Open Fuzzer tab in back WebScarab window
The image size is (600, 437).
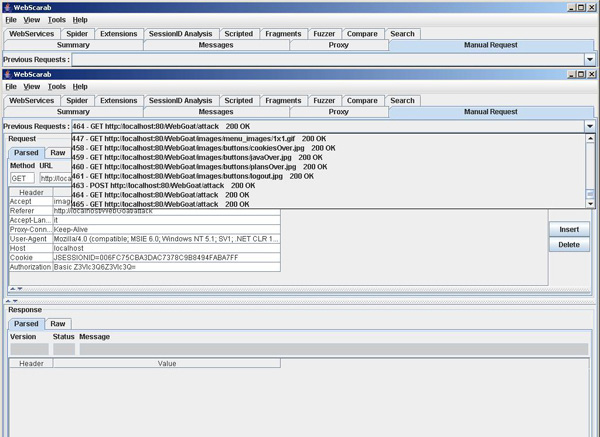tap(324, 34)
